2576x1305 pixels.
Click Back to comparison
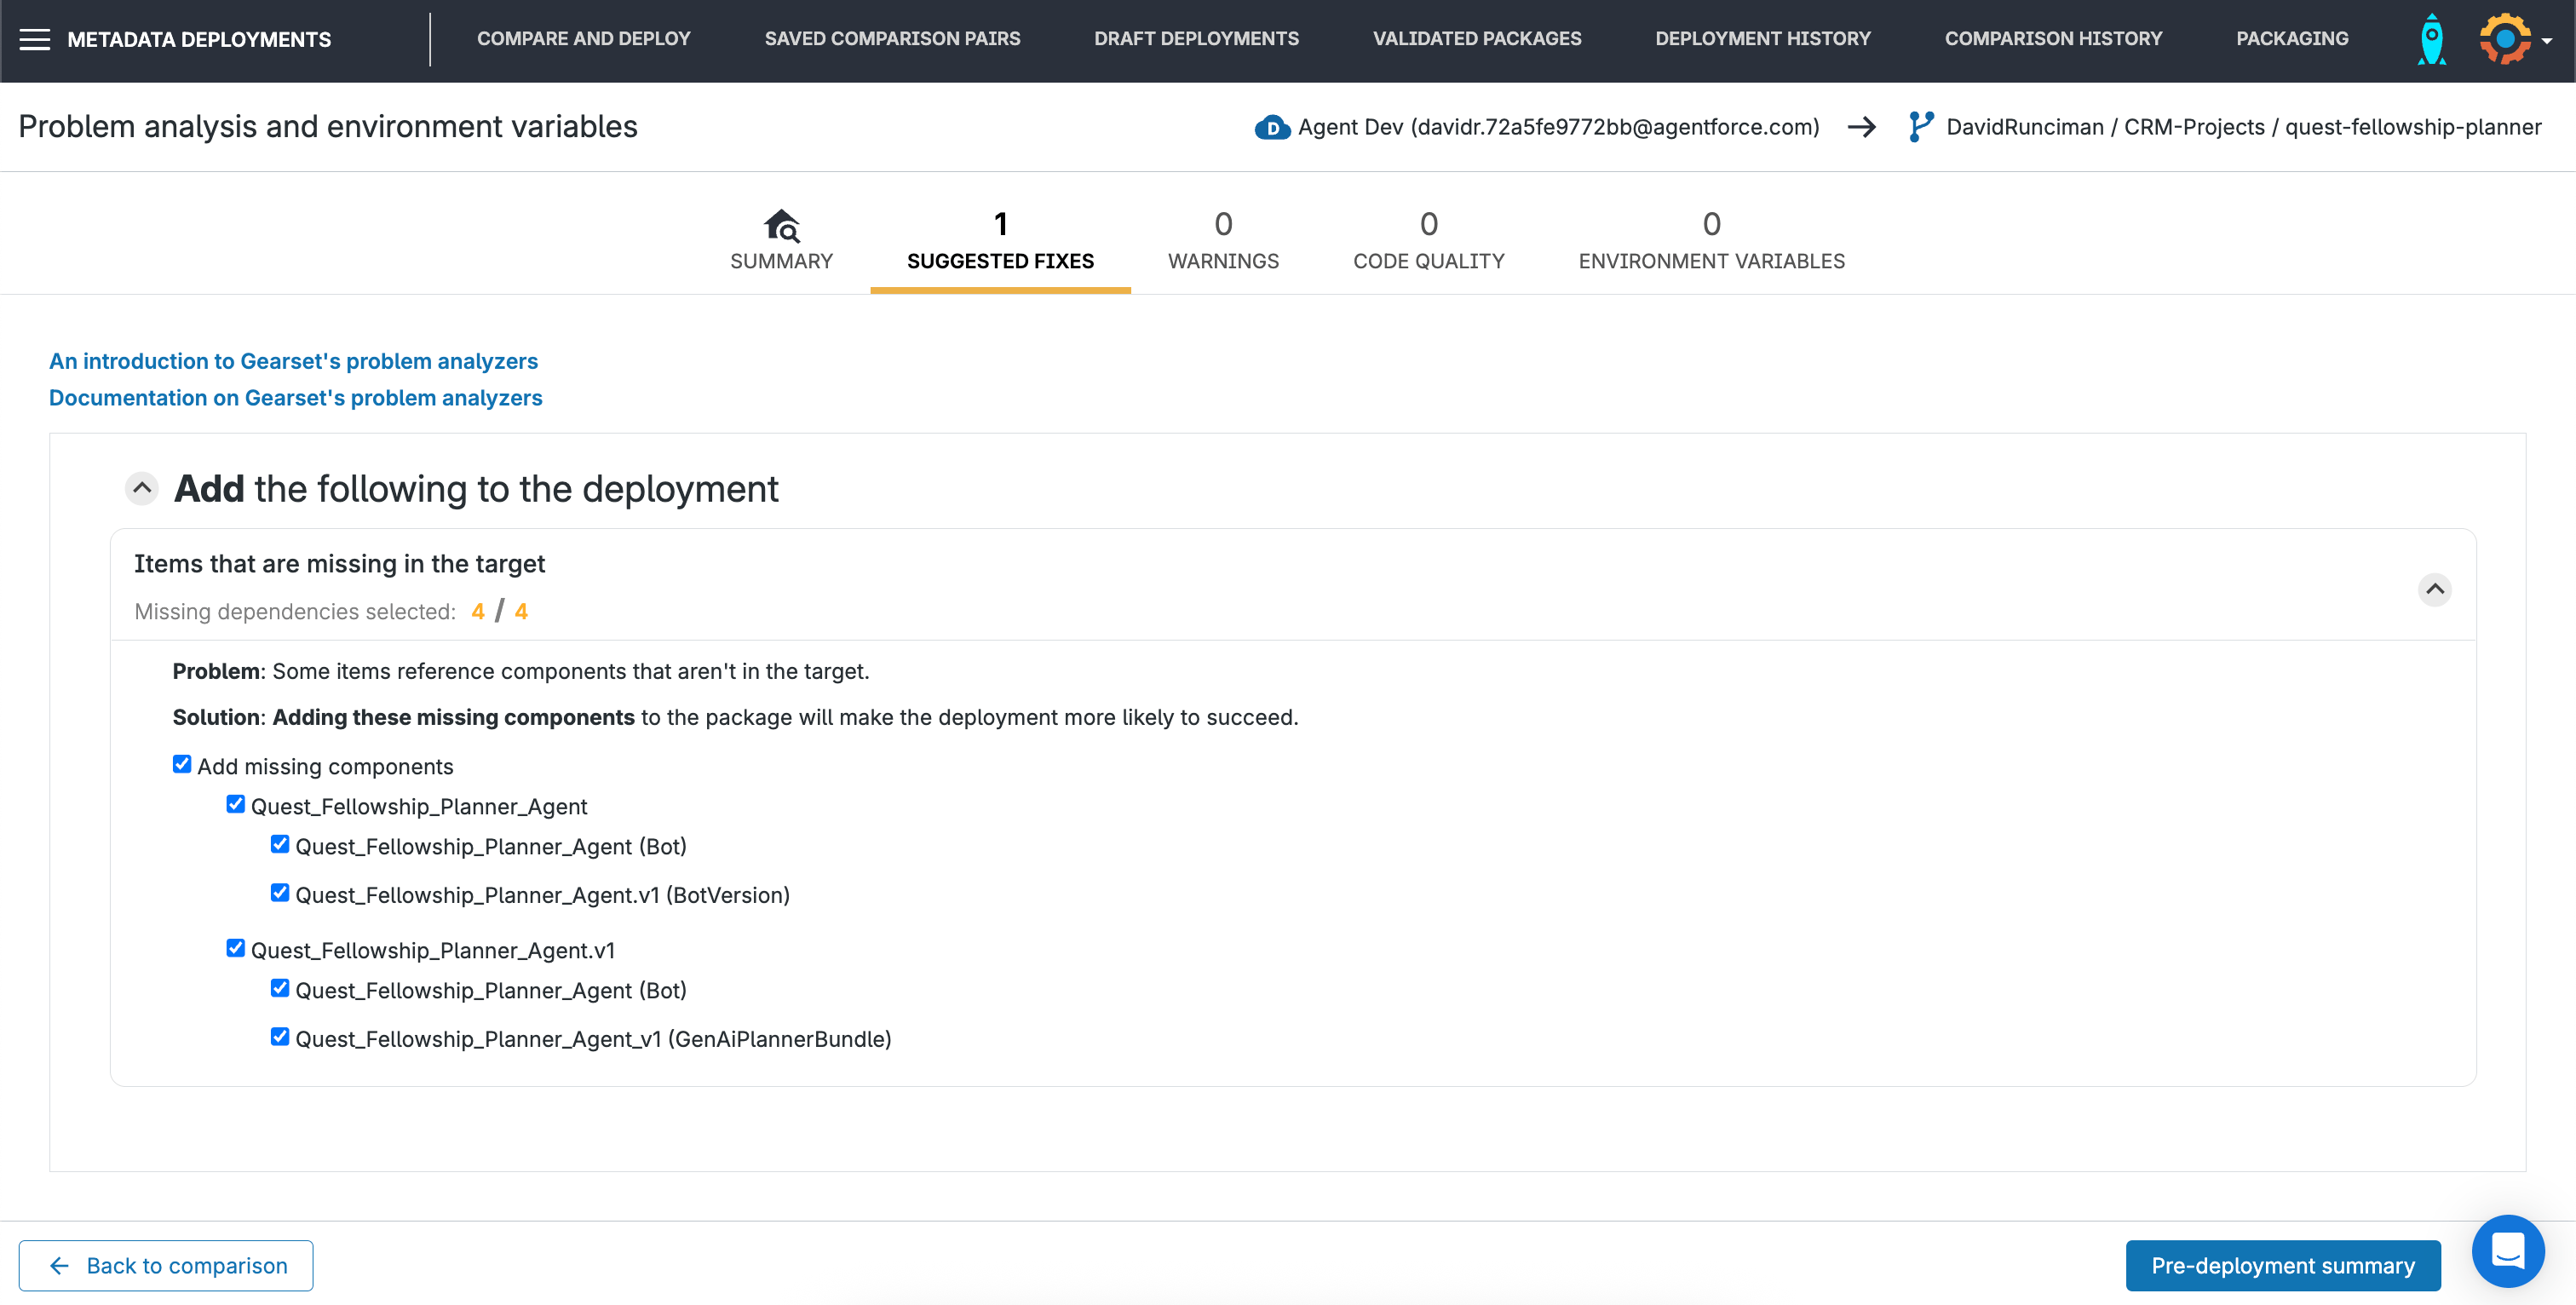165,1265
